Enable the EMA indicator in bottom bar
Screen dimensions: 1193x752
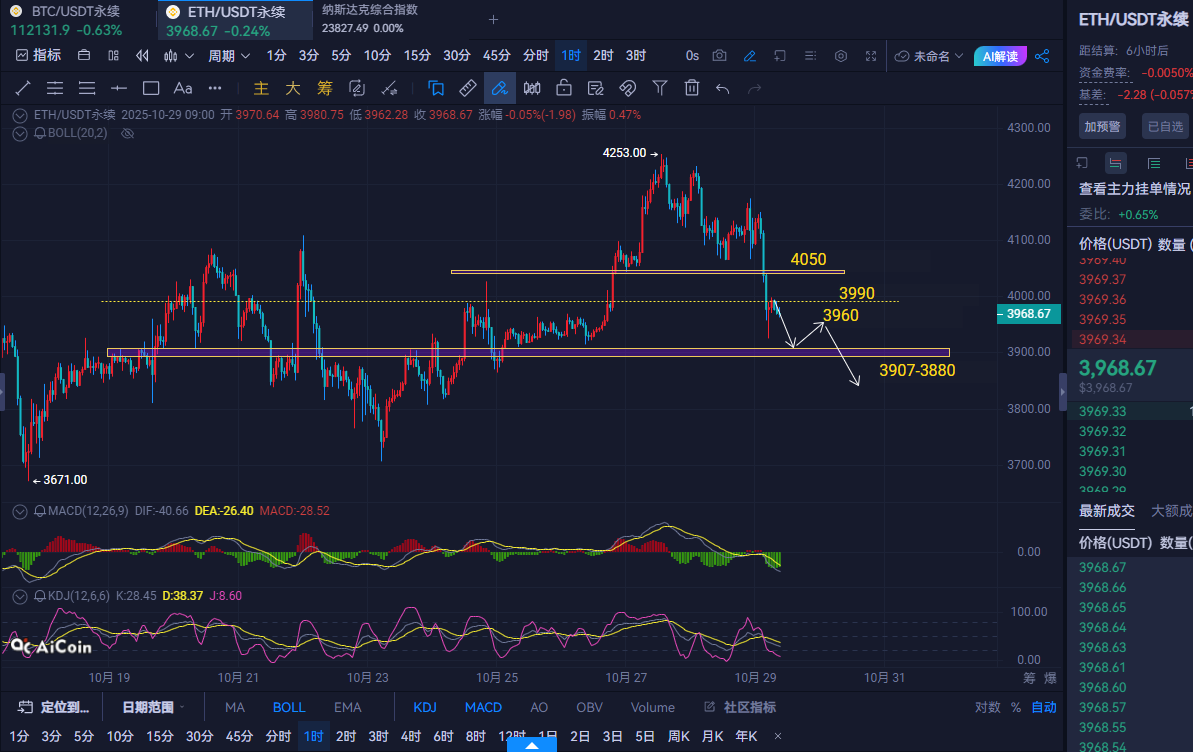tap(347, 707)
